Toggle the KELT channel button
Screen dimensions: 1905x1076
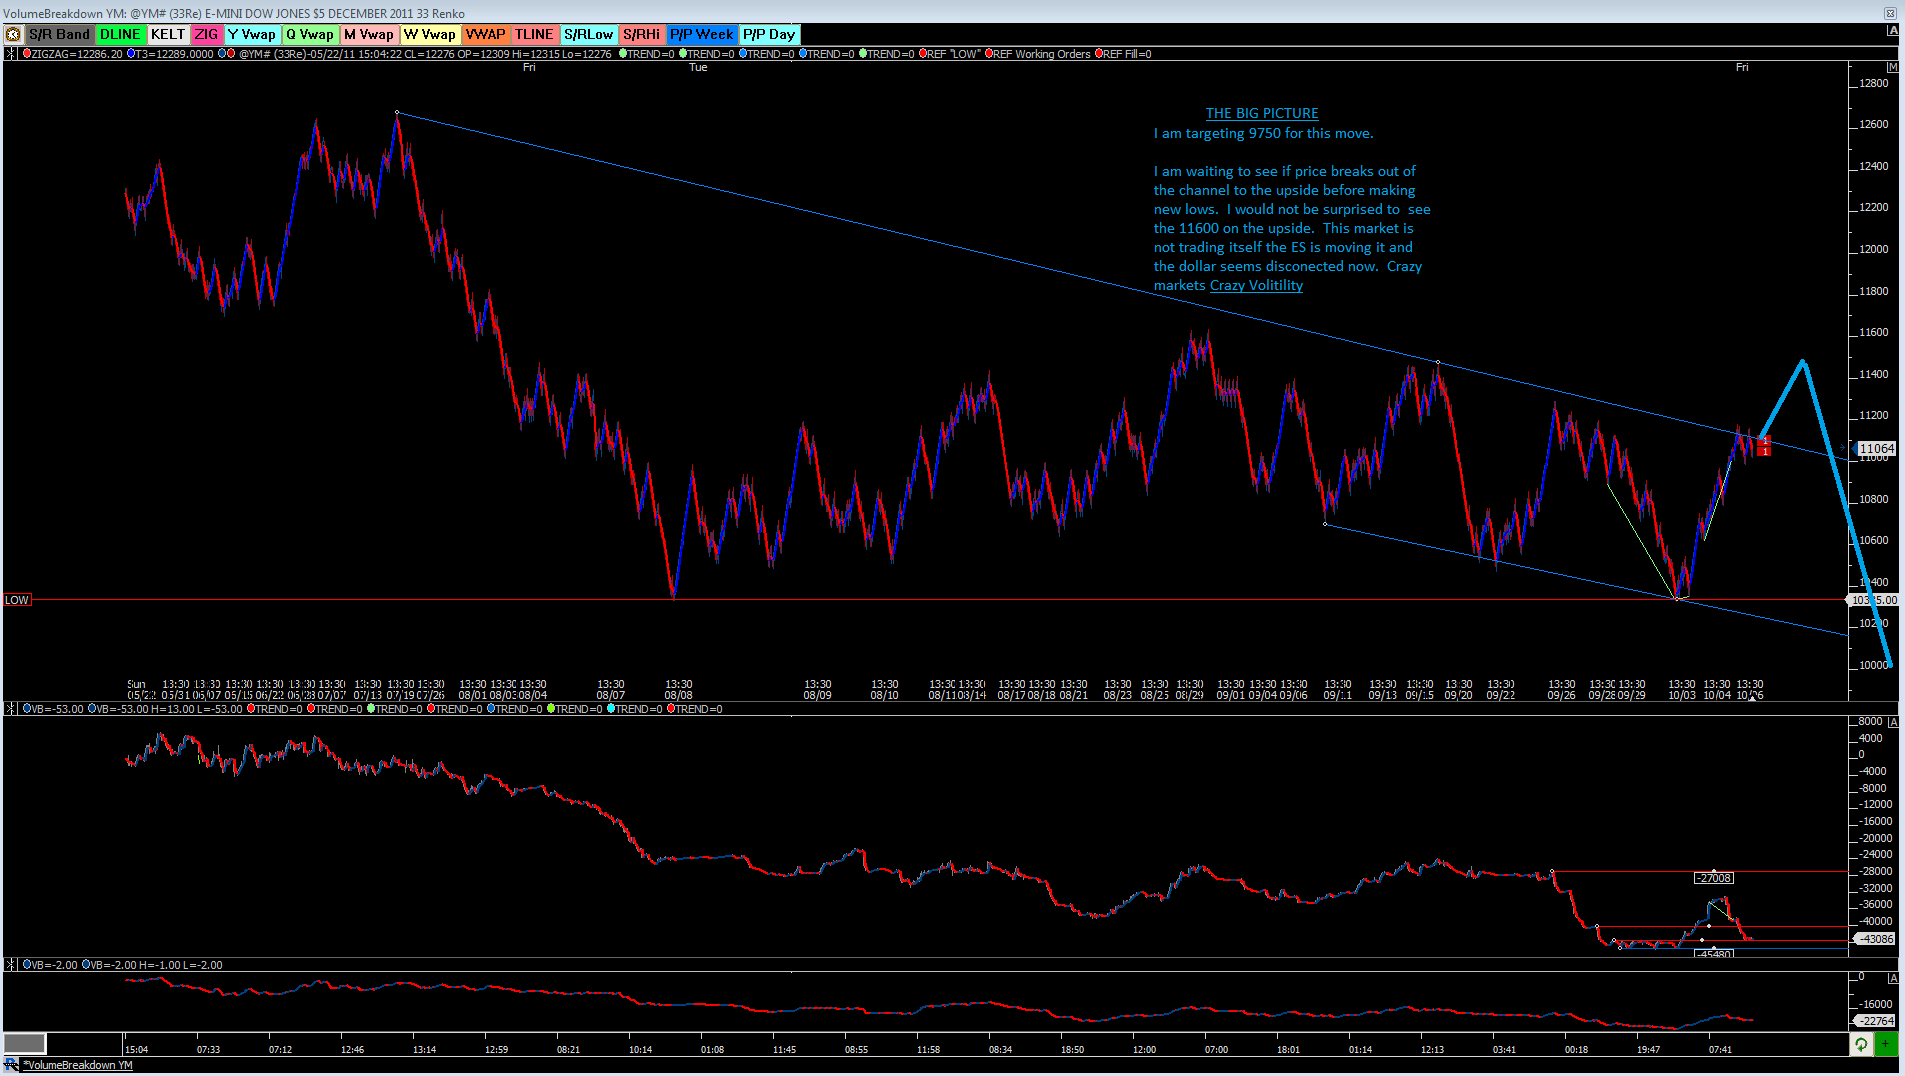coord(168,35)
